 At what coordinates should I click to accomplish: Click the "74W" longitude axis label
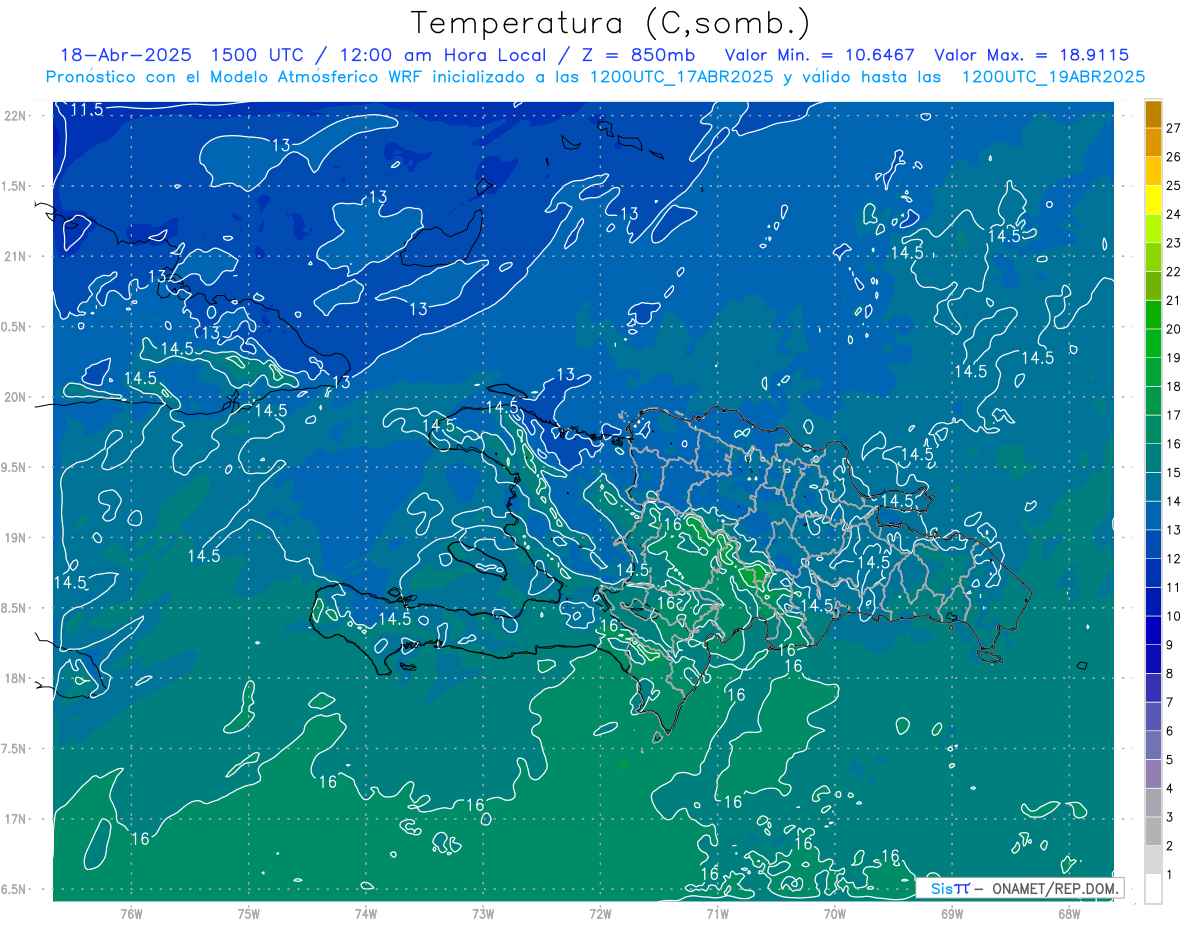[x=365, y=914]
